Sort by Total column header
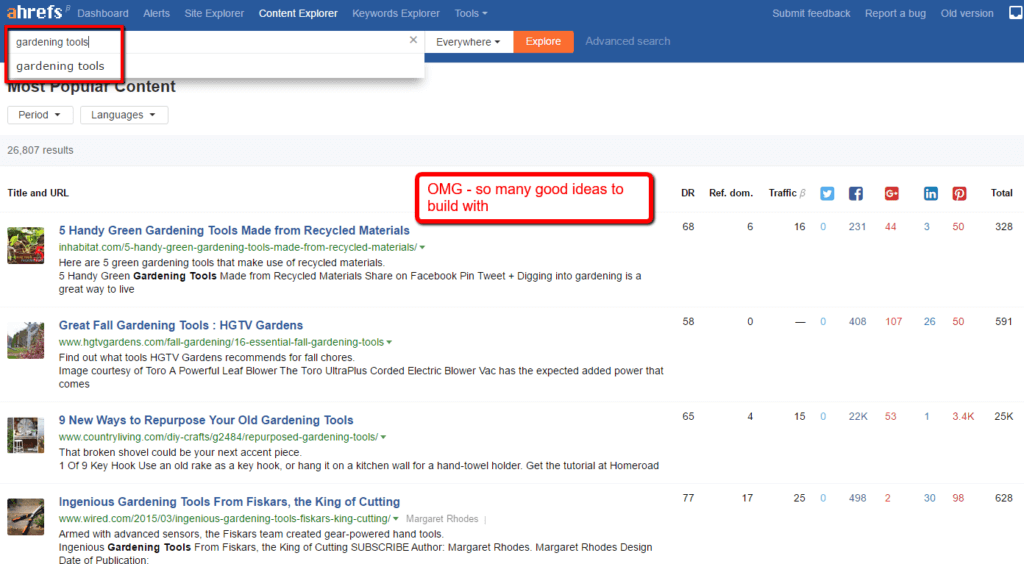1024x564 pixels. tap(1001, 193)
